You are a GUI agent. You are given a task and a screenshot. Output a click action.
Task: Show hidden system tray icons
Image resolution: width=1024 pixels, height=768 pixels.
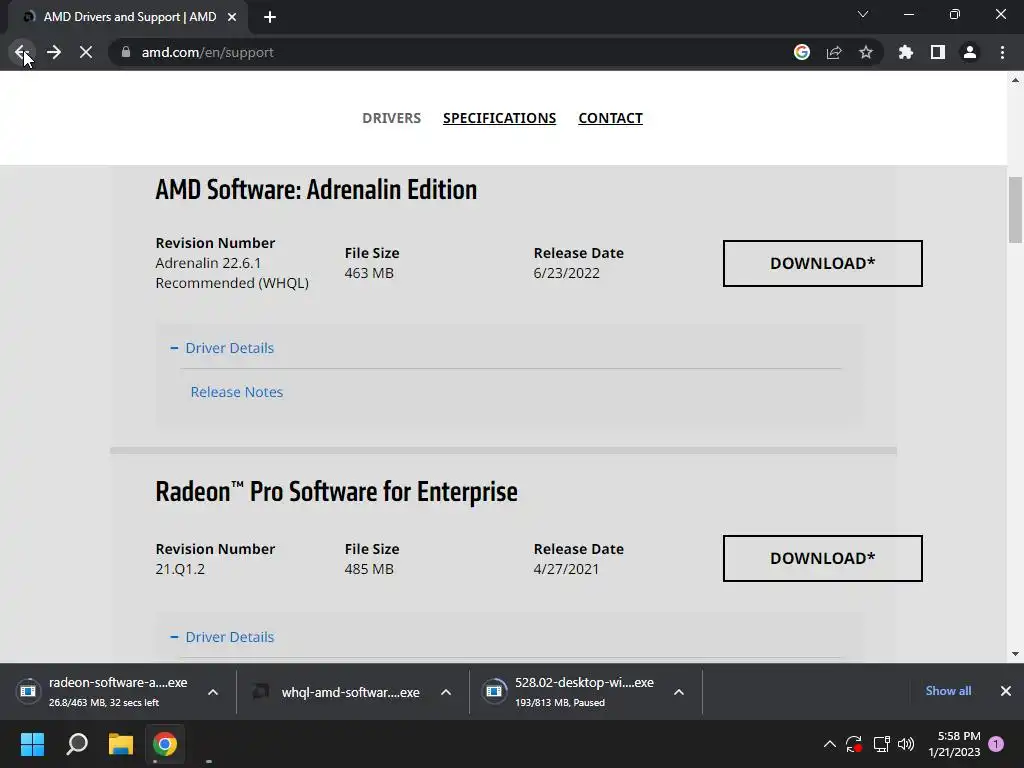click(x=829, y=744)
